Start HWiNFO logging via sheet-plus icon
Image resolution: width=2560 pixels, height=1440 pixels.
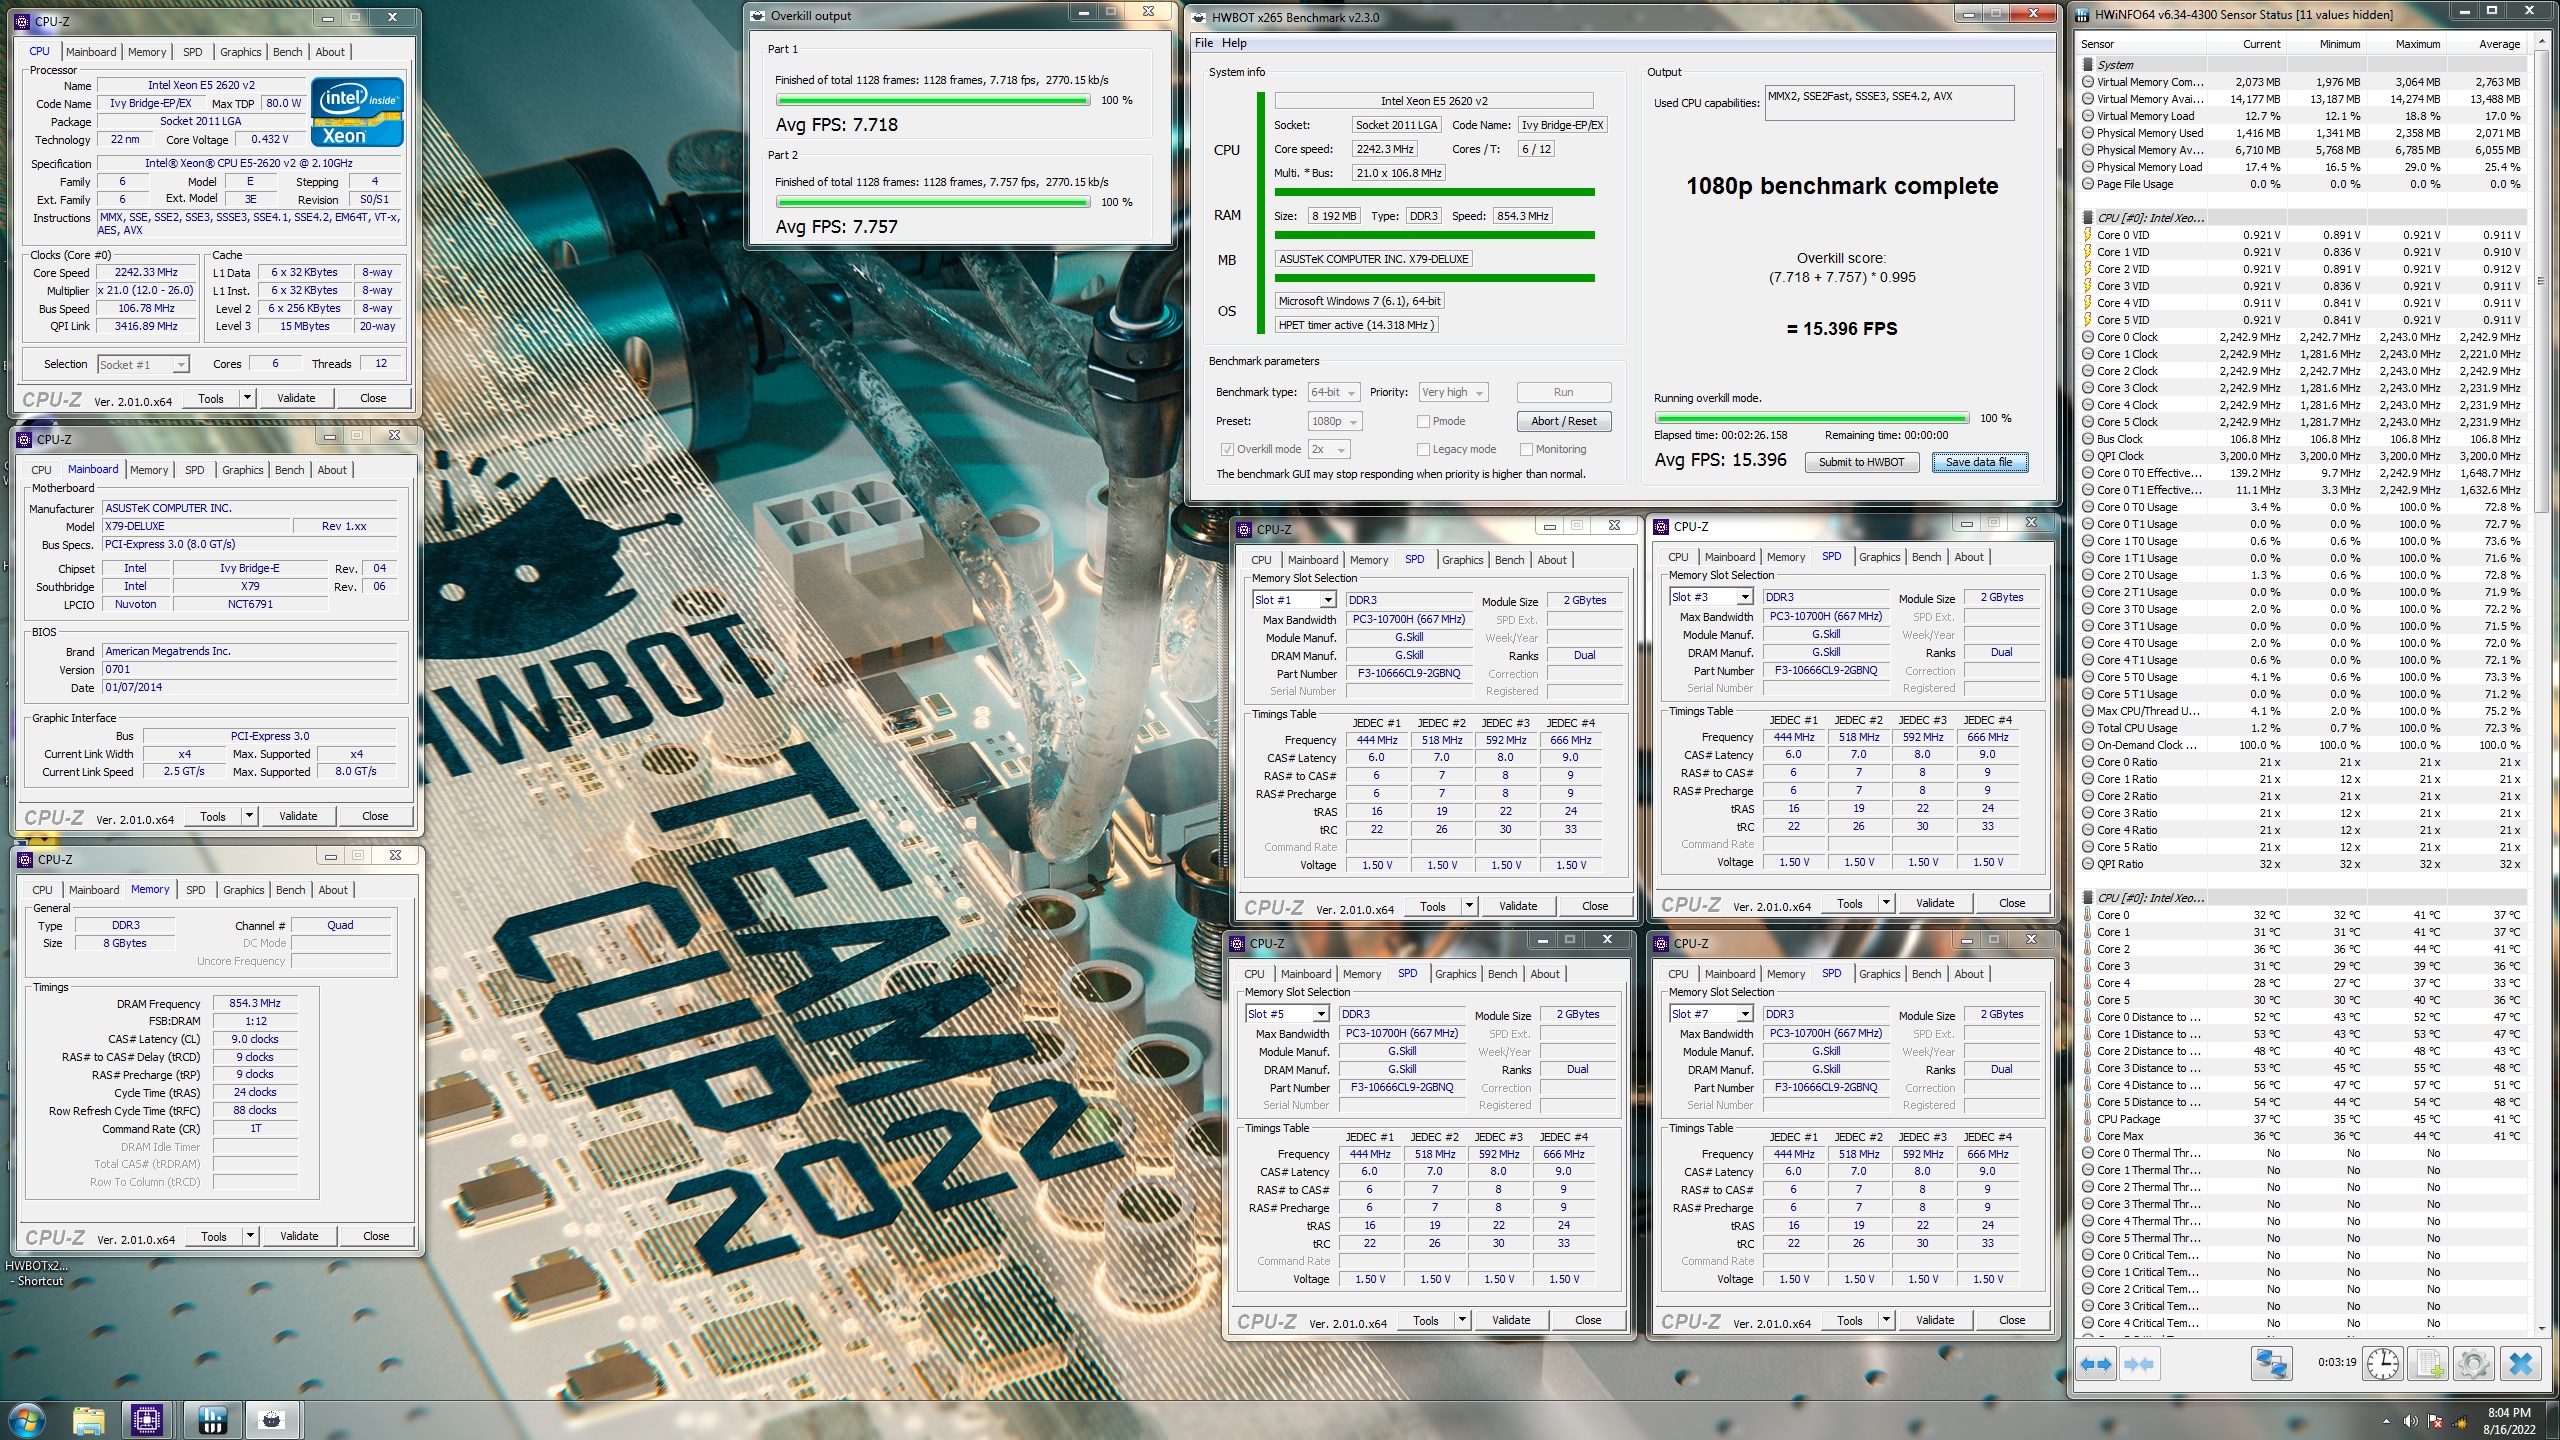(x=2428, y=1363)
